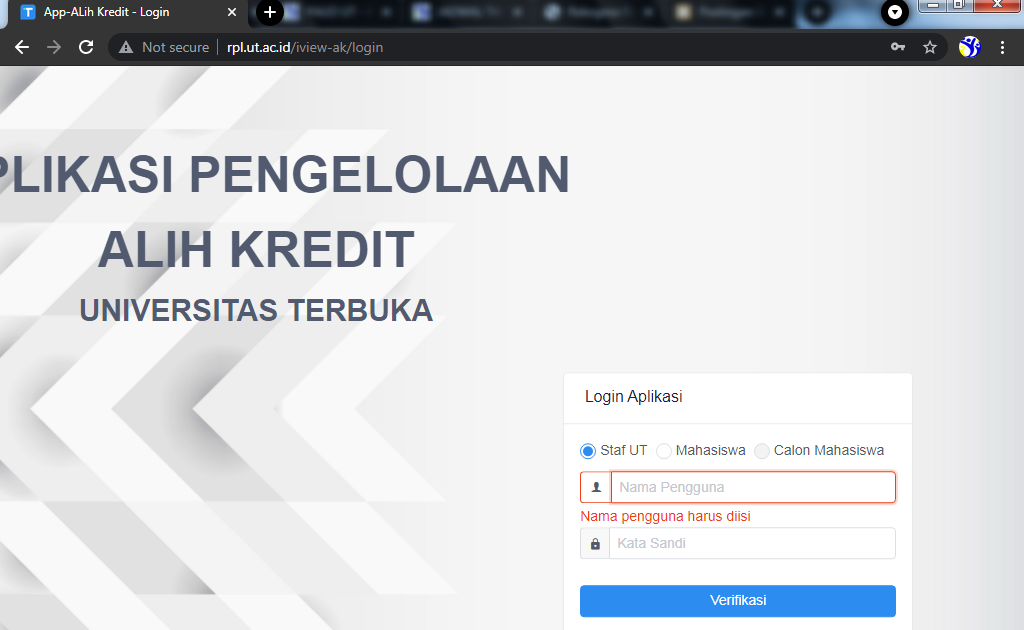This screenshot has width=1024, height=630.
Task: Click the browser forward arrow
Action: click(x=54, y=47)
